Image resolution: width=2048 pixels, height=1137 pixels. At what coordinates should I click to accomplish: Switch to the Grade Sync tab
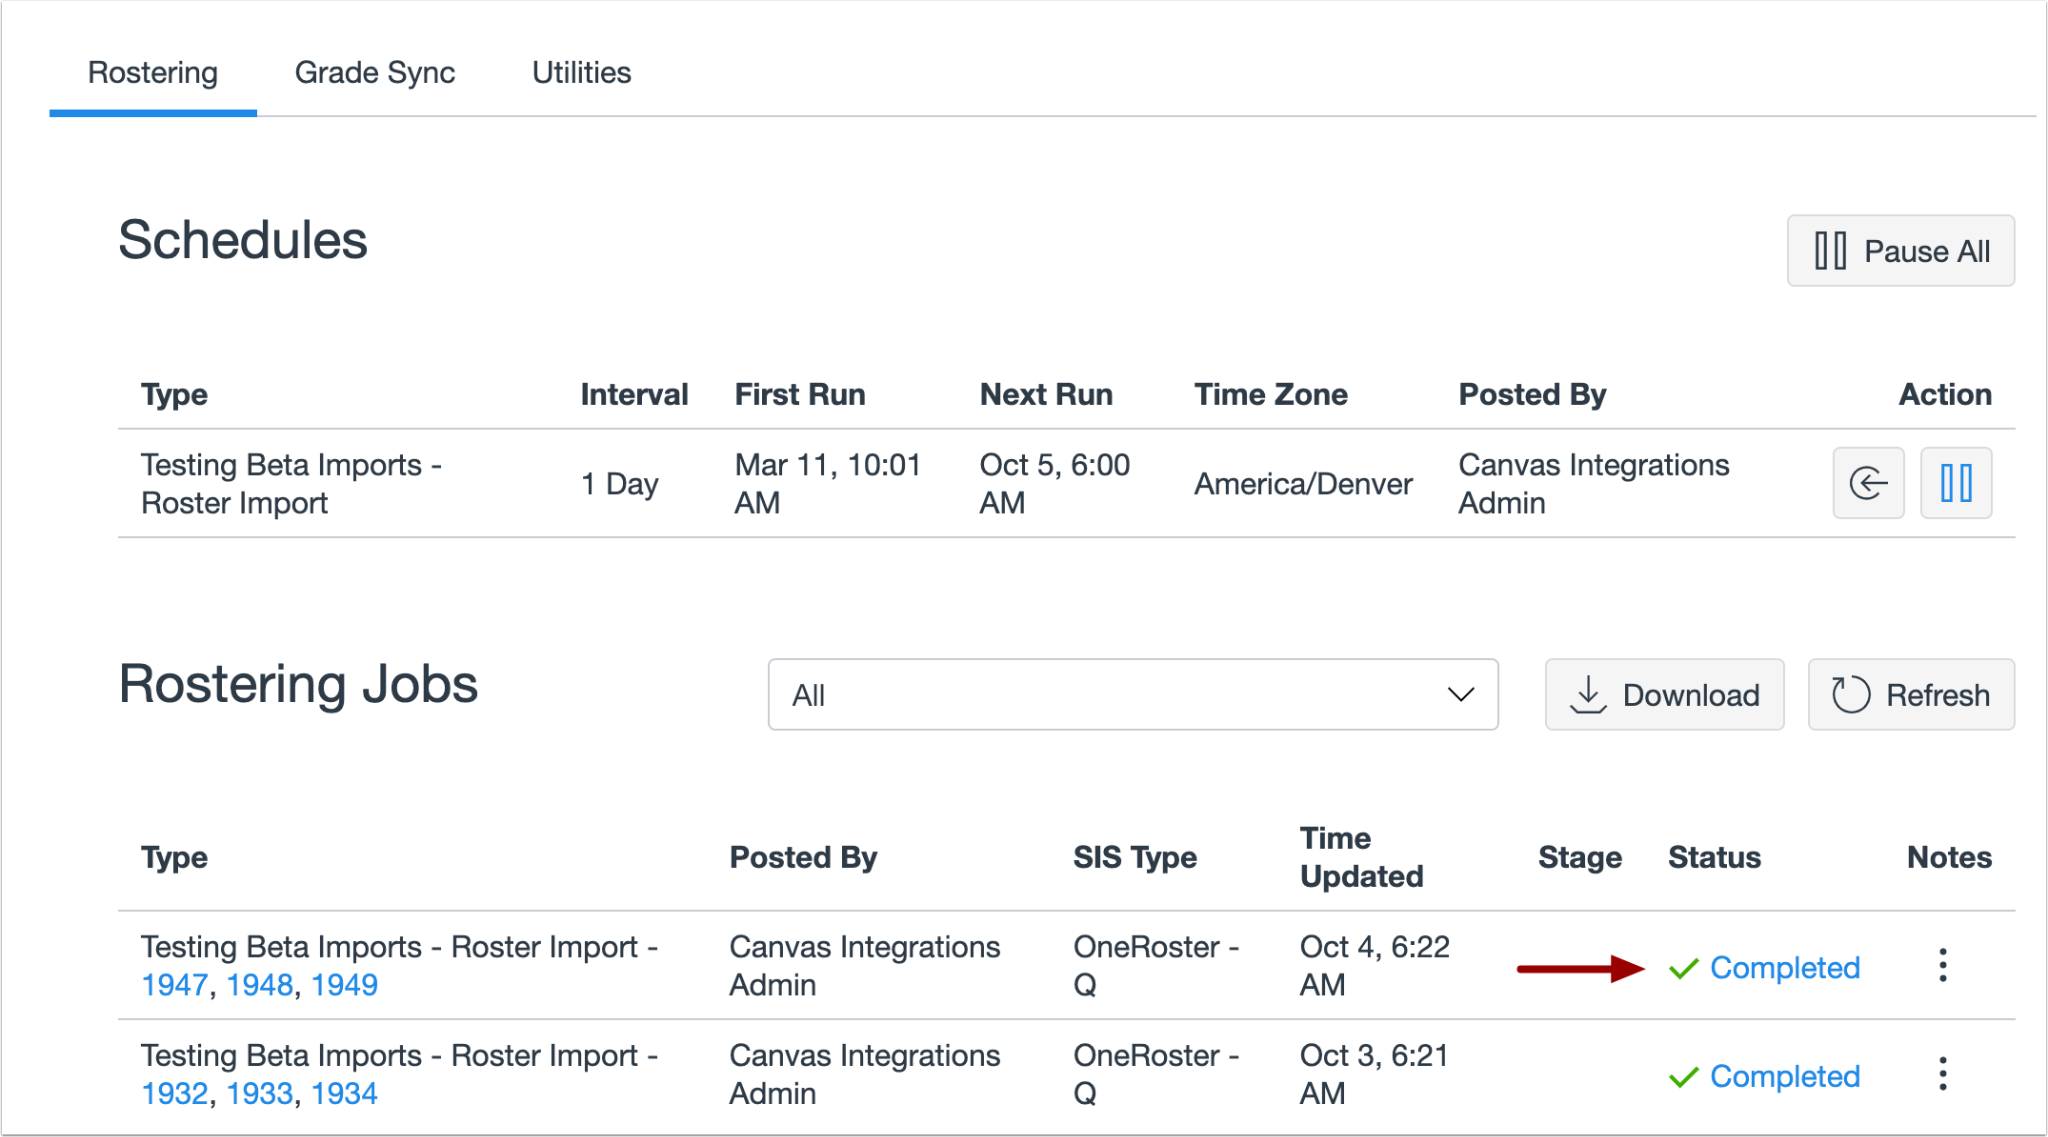click(375, 73)
